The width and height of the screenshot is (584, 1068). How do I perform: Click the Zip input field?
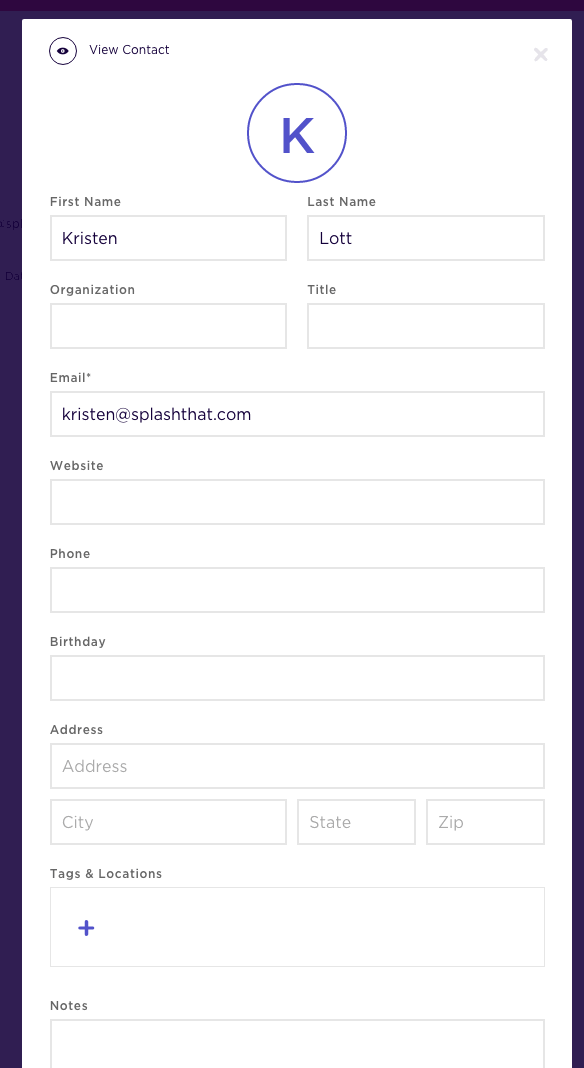pos(485,821)
